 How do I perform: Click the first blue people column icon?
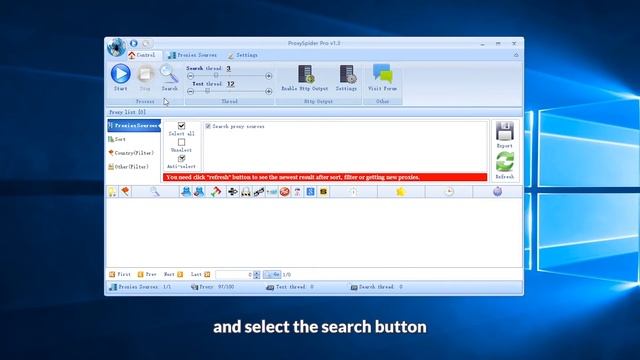(x=186, y=191)
